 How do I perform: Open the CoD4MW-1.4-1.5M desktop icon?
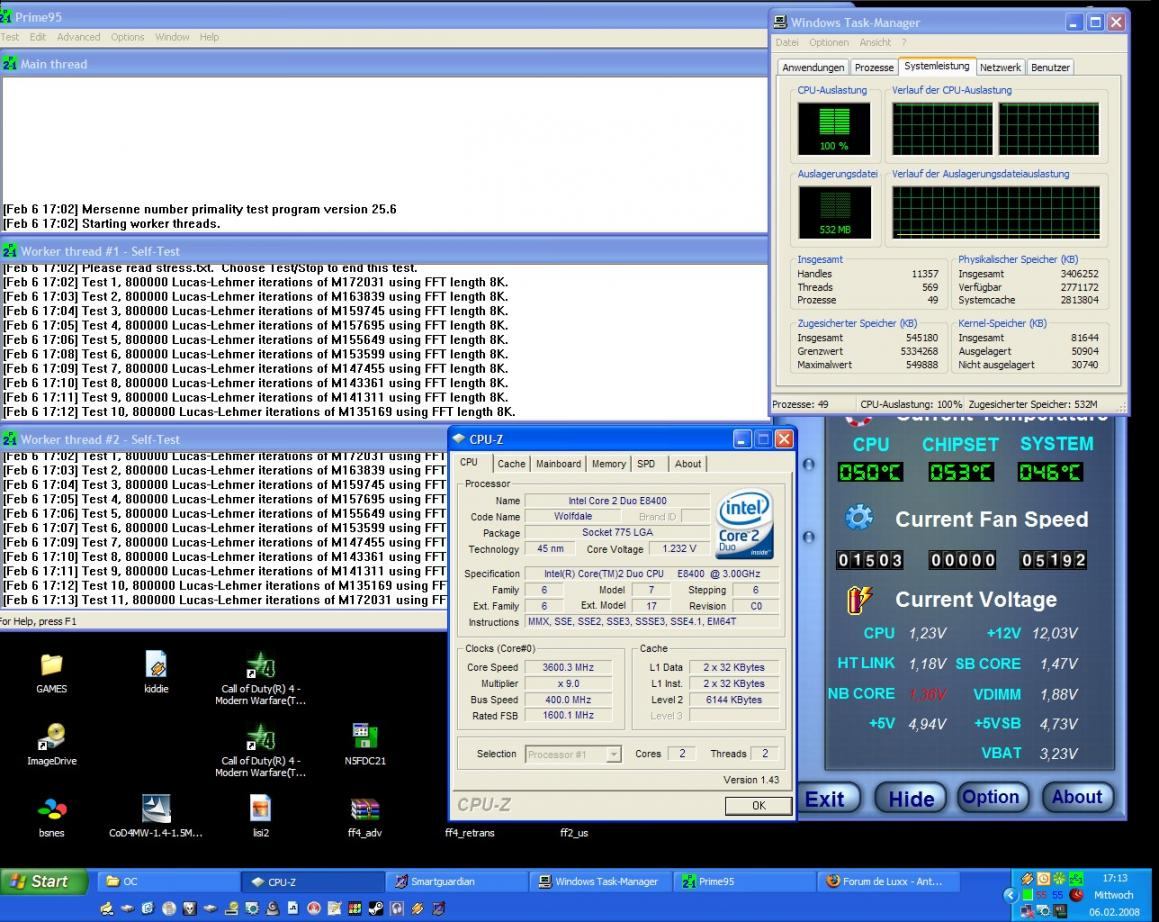156,810
